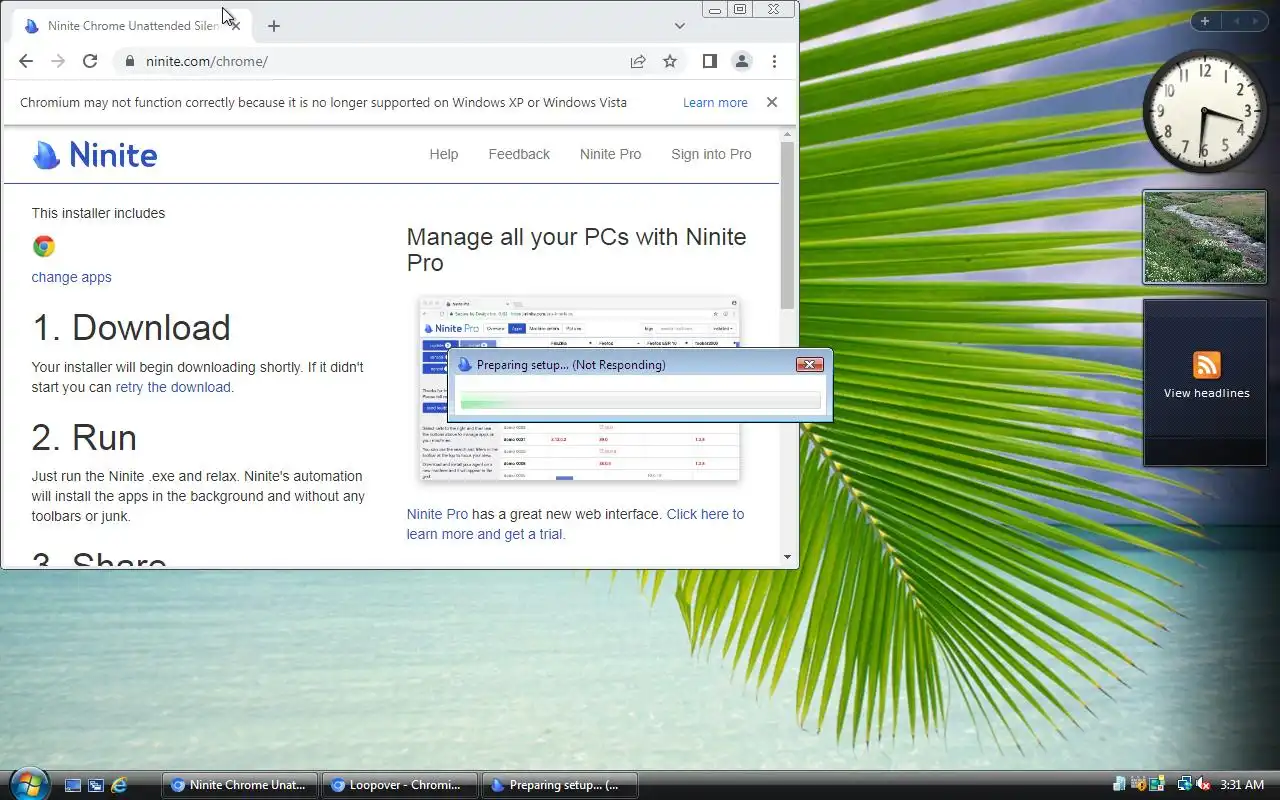Close the Preparing setup dialog
Image resolution: width=1280 pixels, height=800 pixels.
[809, 365]
